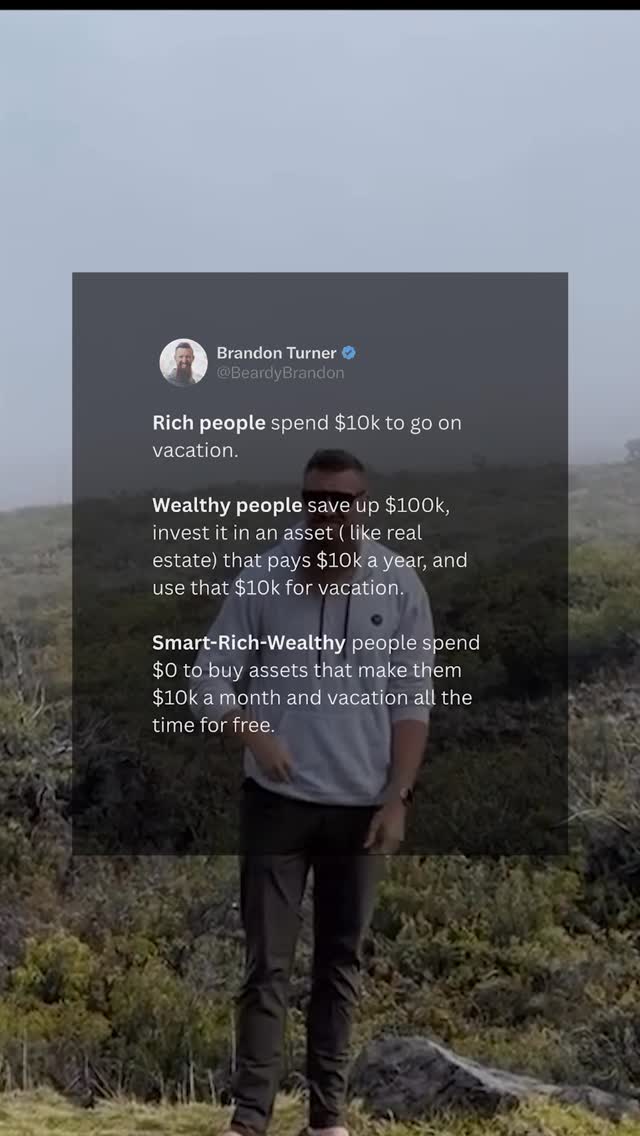Viewport: 640px width, 1136px height.
Task: Click the blue verified badge icon
Action: click(349, 353)
